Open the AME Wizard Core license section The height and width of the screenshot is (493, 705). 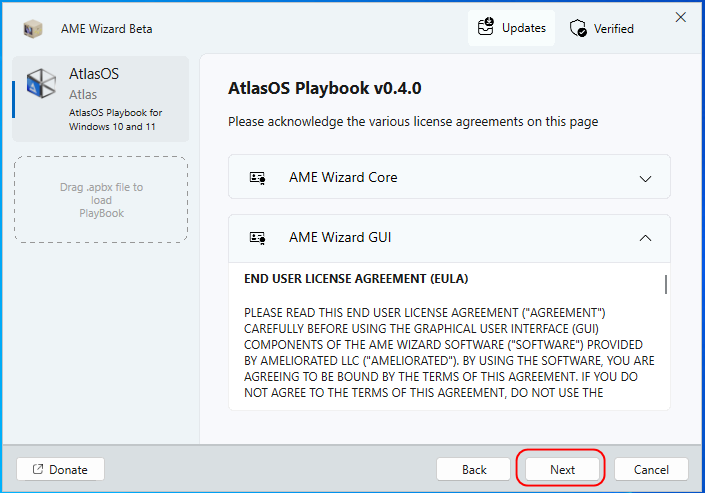449,177
